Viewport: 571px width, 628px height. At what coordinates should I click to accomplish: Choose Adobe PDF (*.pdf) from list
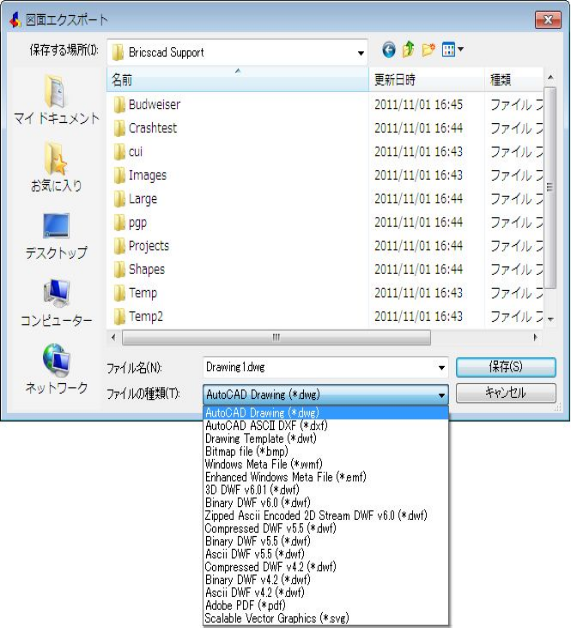245,605
